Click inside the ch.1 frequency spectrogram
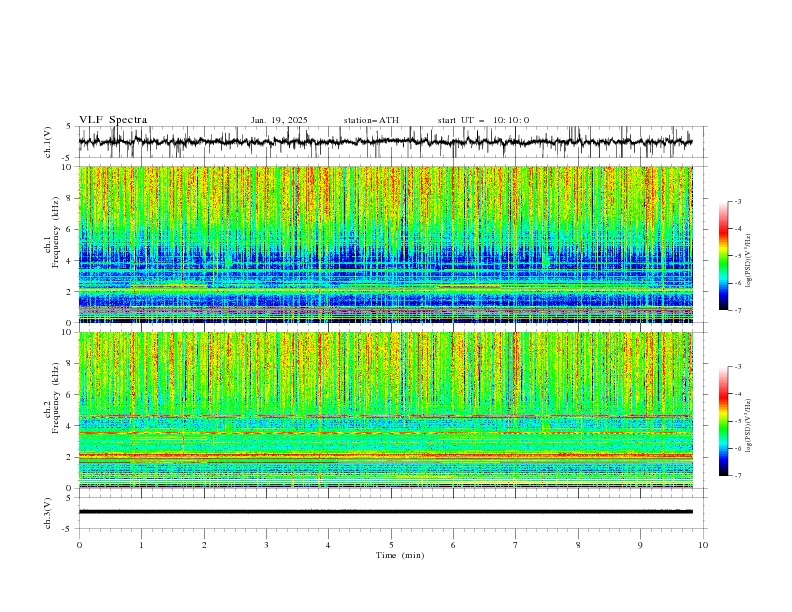Image resolution: width=792 pixels, height=612 pixels. [385, 244]
